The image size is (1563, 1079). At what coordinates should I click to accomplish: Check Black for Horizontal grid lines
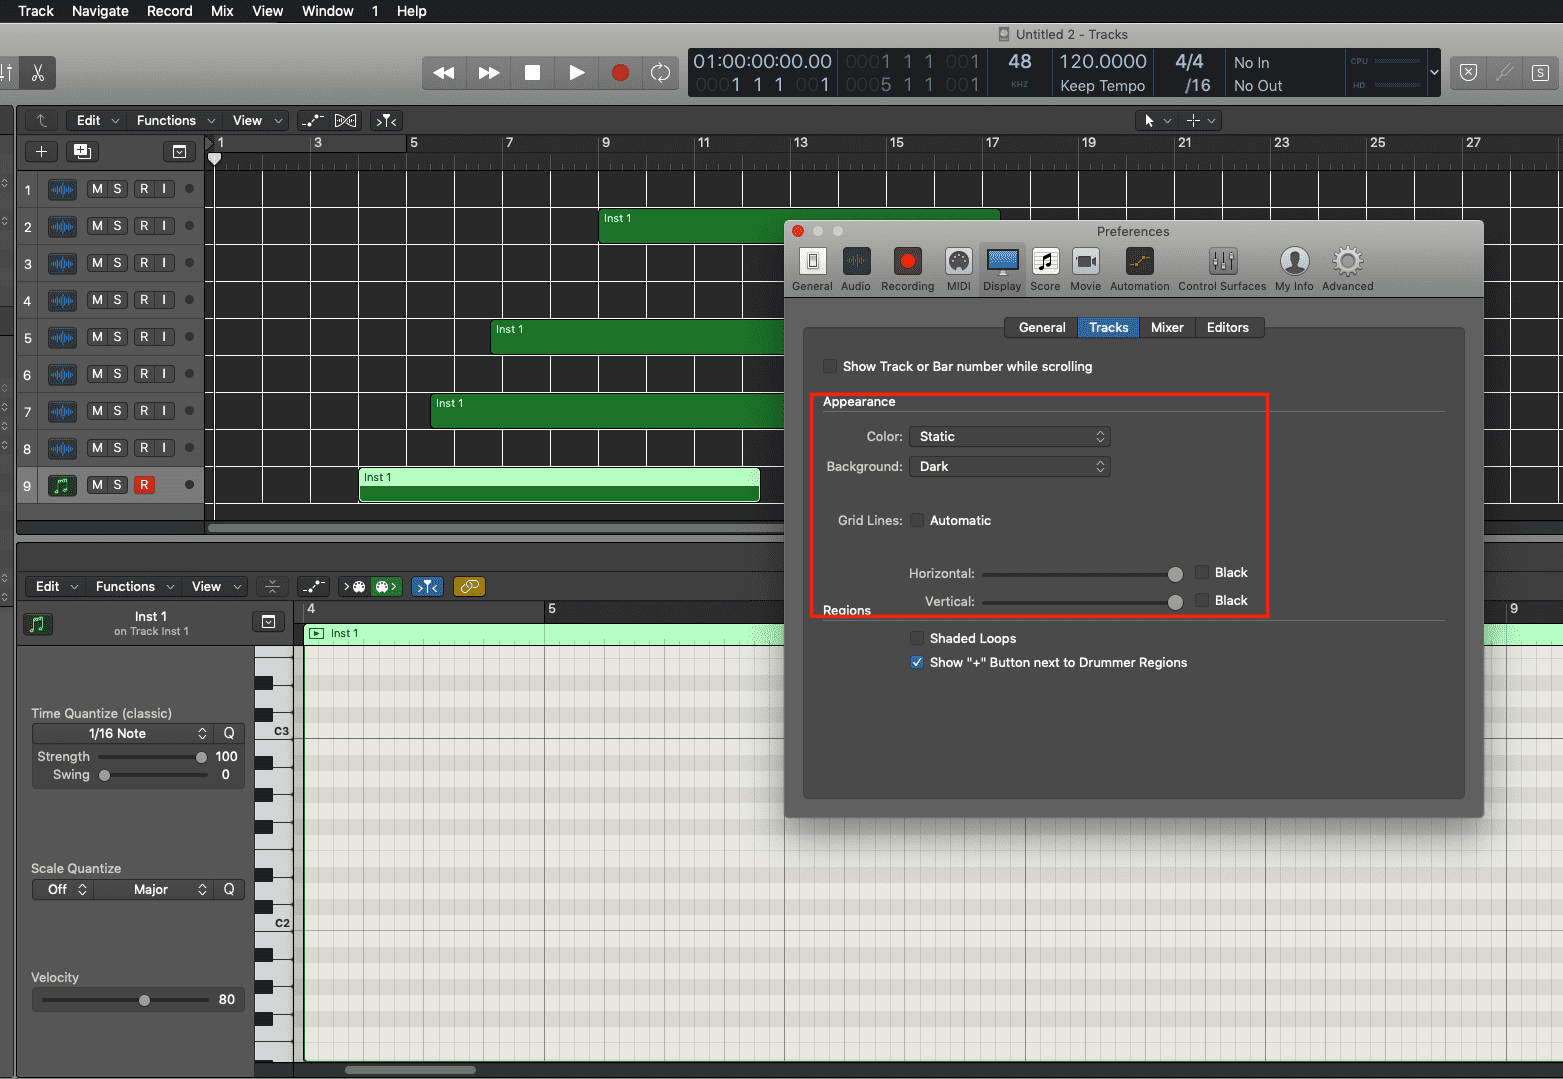tap(1202, 572)
